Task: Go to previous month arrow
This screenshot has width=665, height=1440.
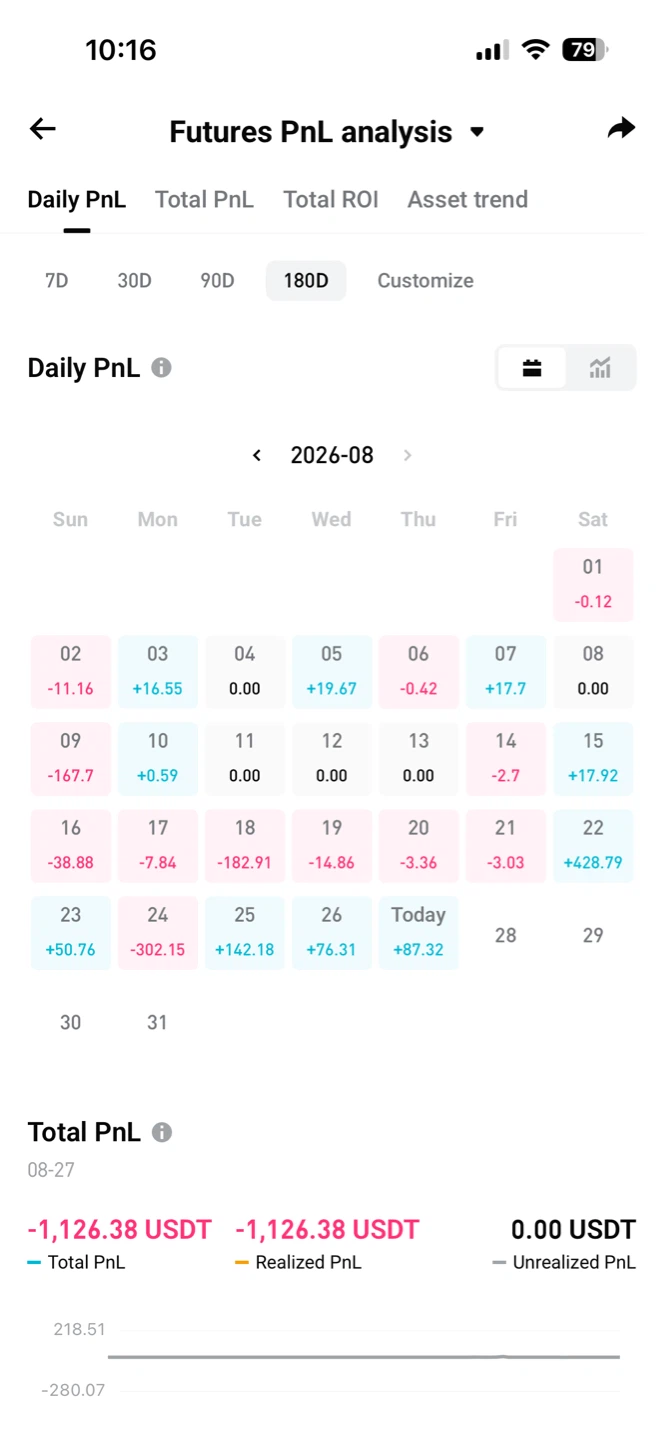Action: 257,455
